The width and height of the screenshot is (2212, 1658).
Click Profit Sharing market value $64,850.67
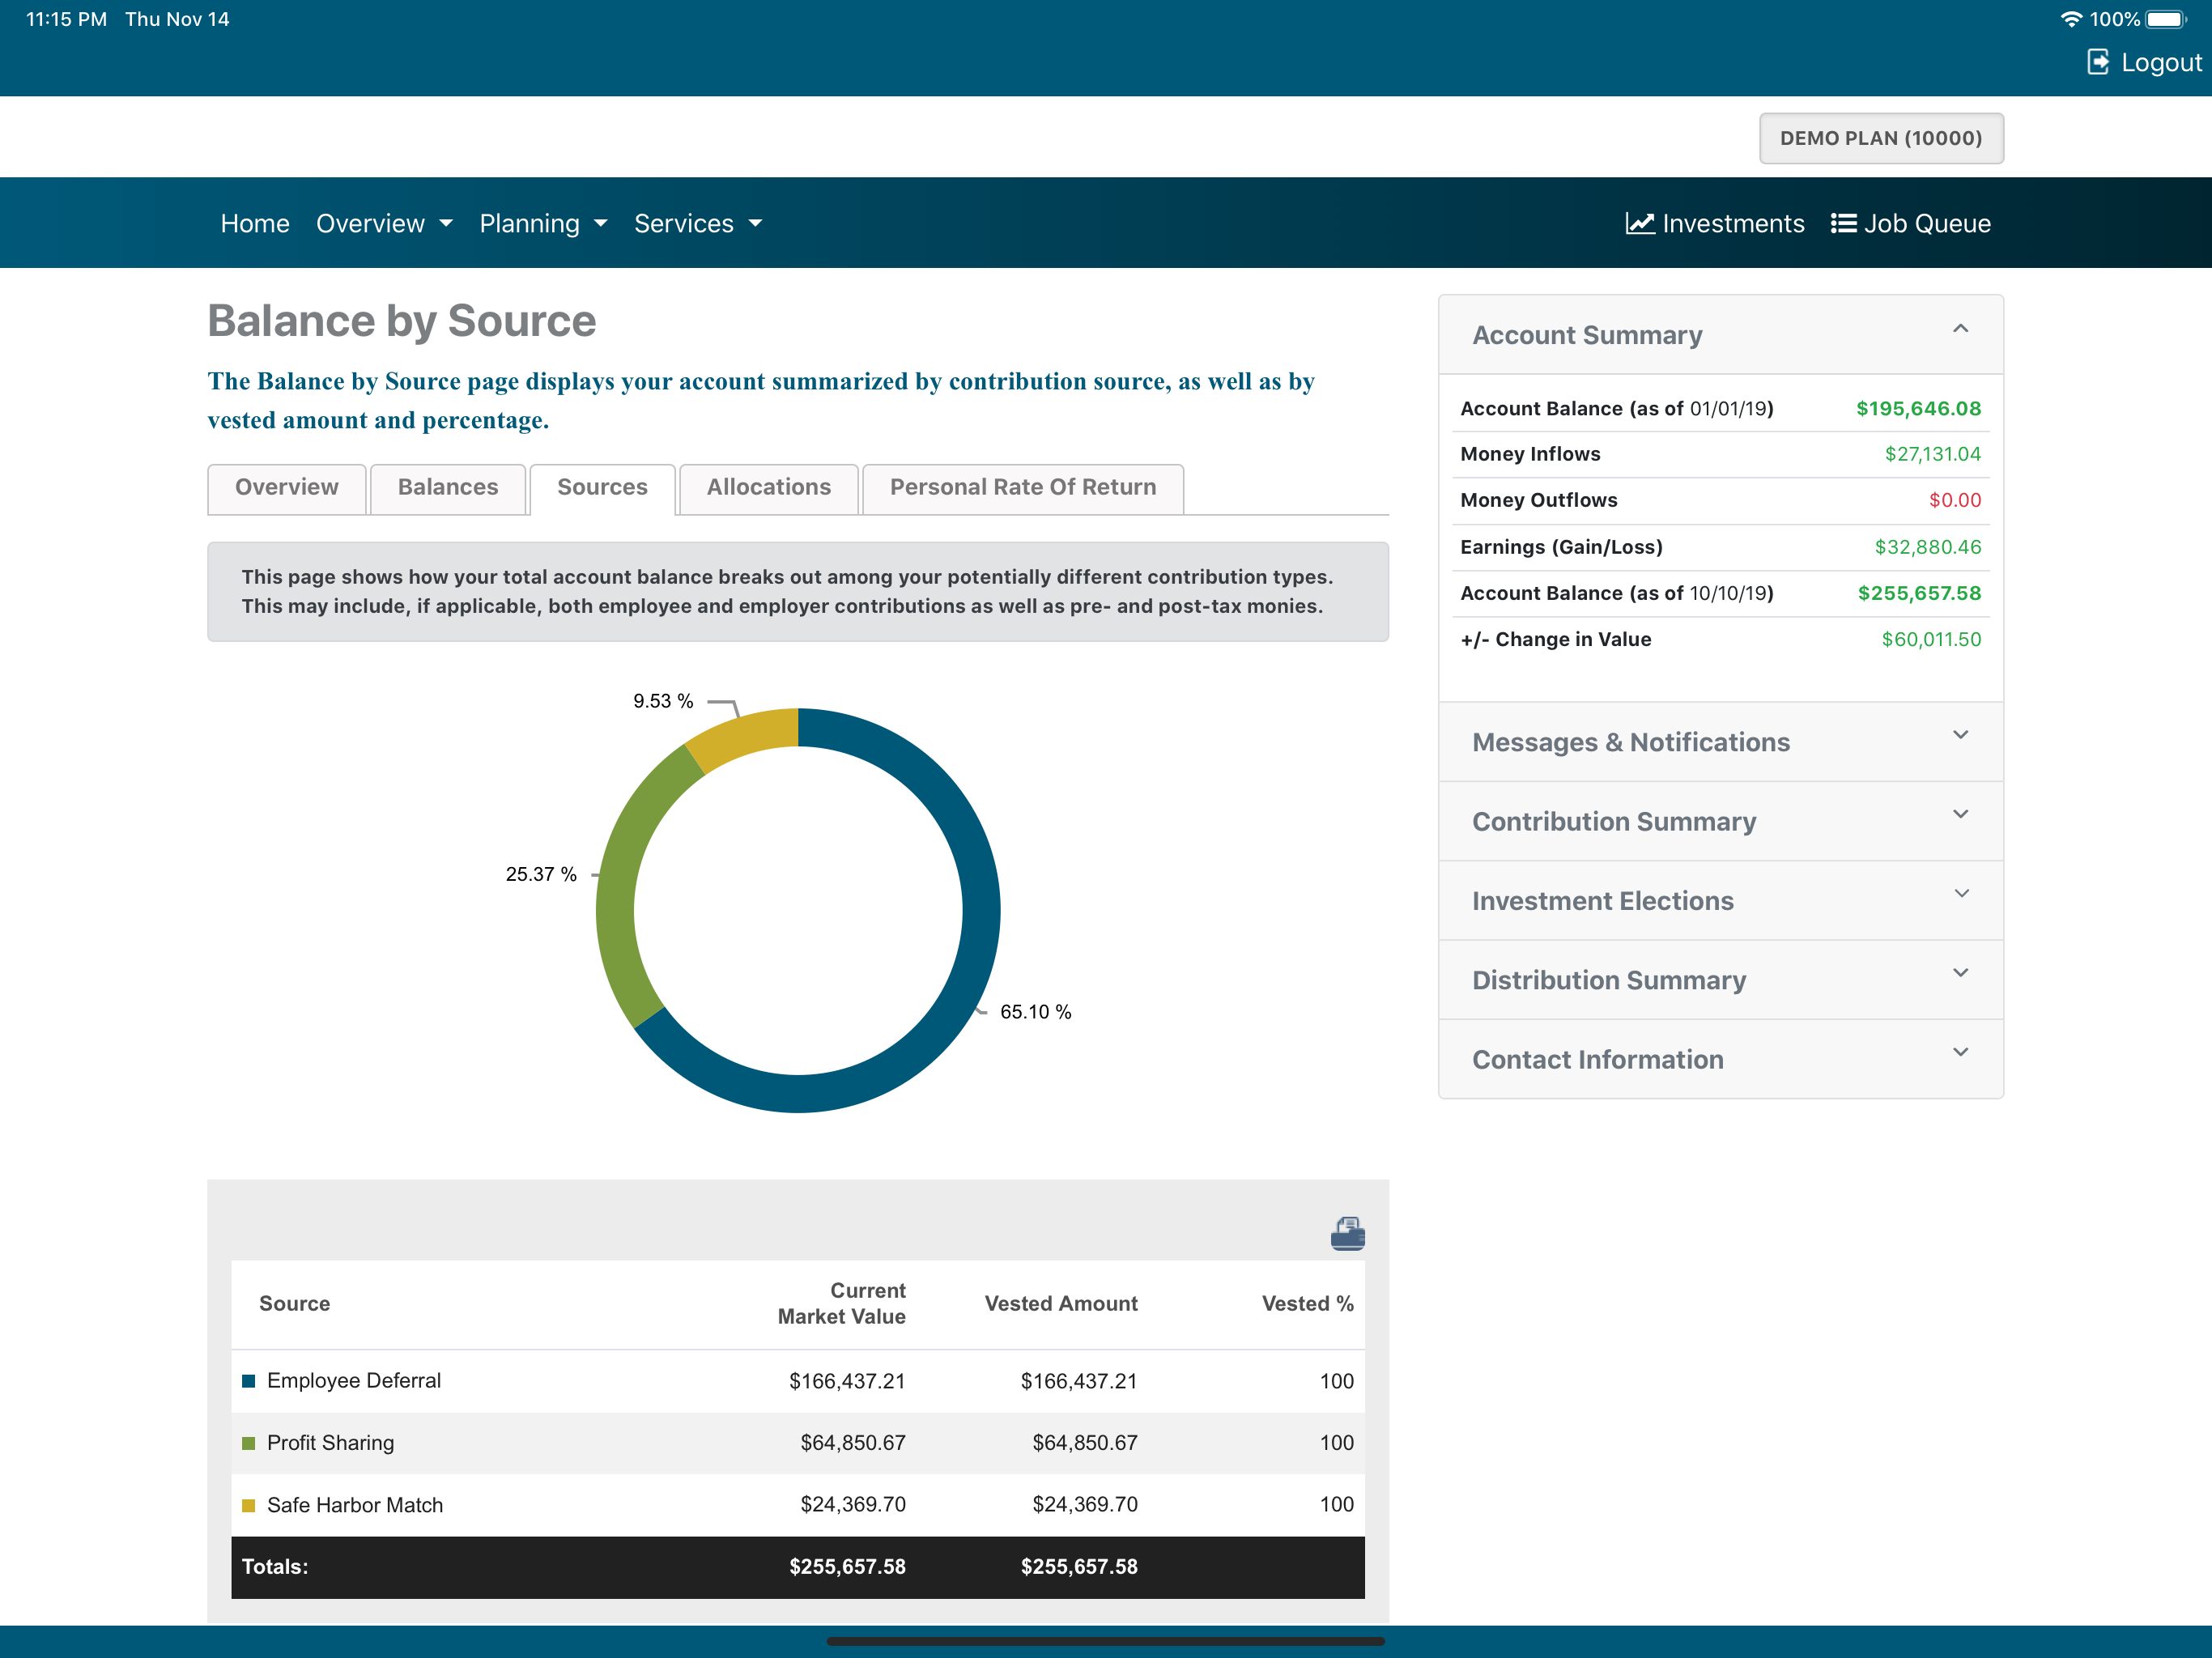[853, 1443]
